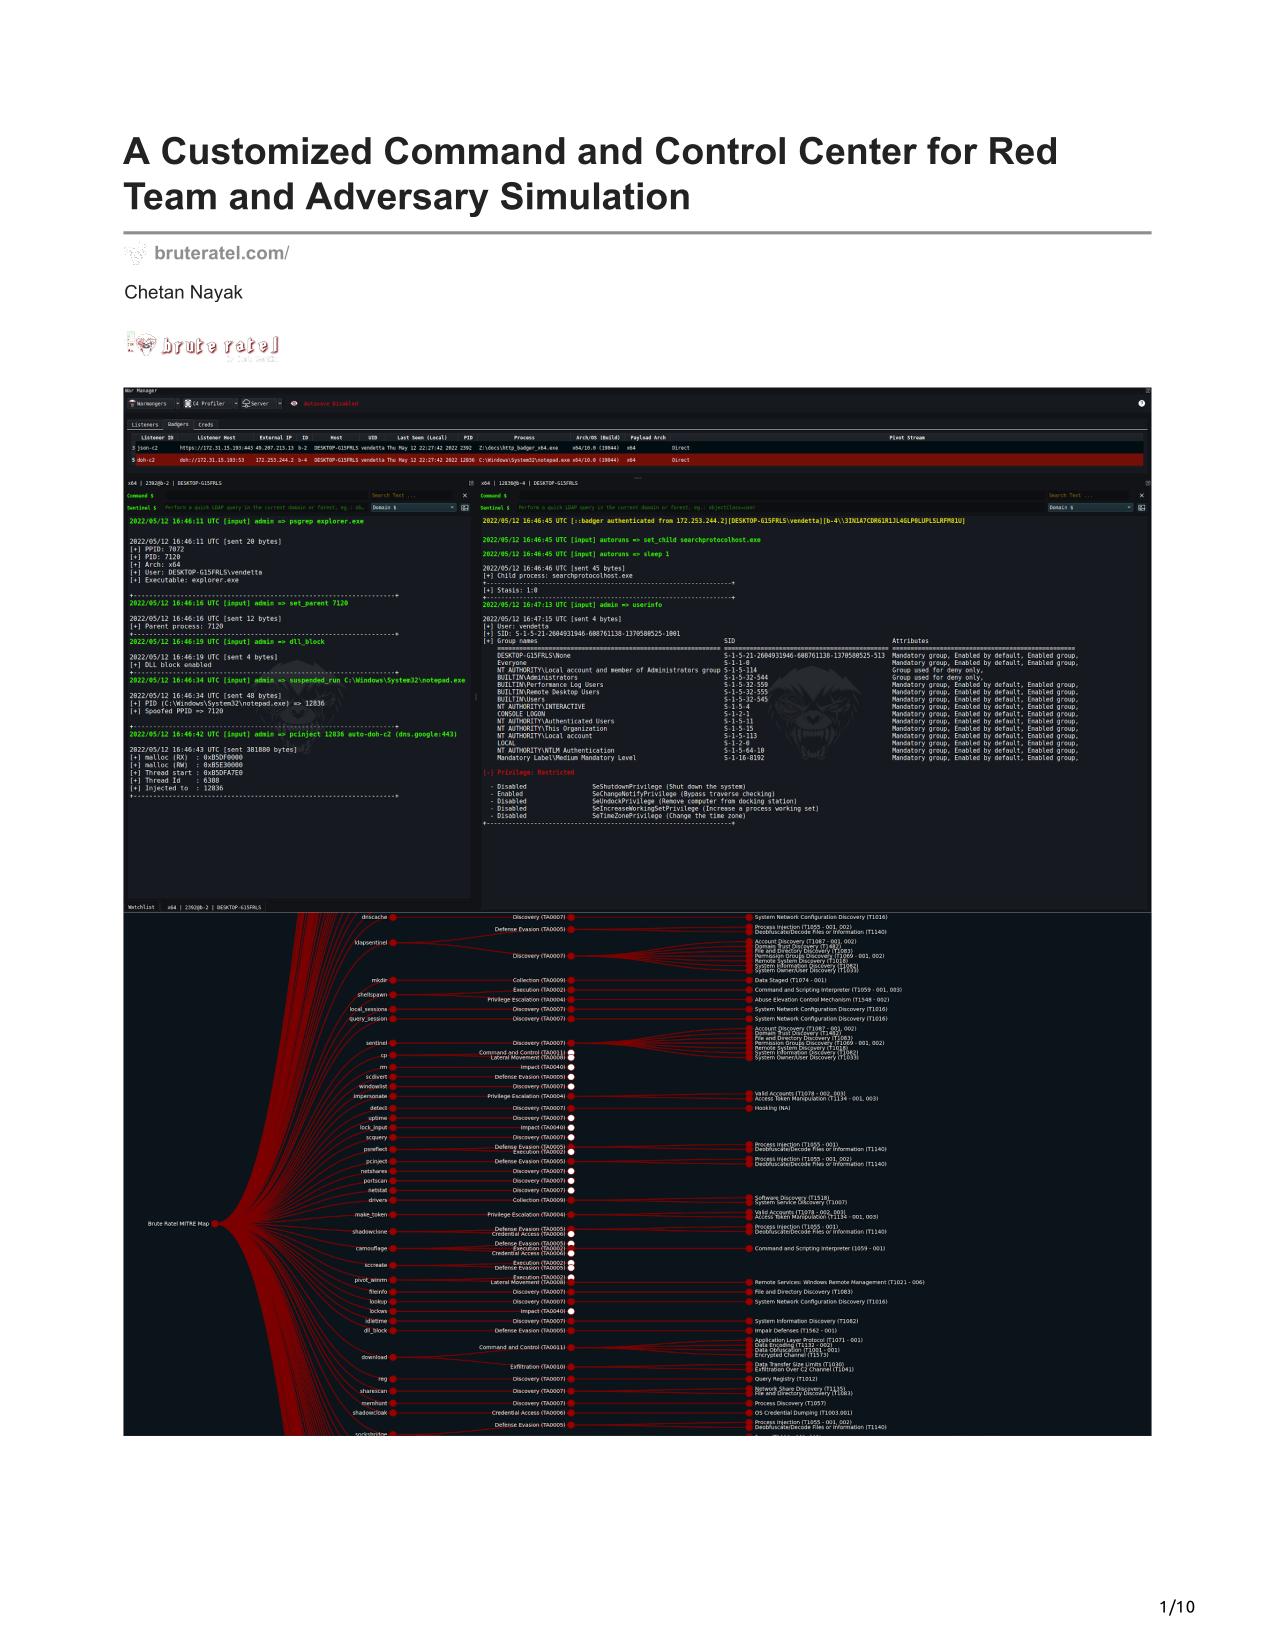Image resolution: width=1275 pixels, height=1650 pixels.
Task: Open the Watchlist bottom tab
Action: point(141,907)
